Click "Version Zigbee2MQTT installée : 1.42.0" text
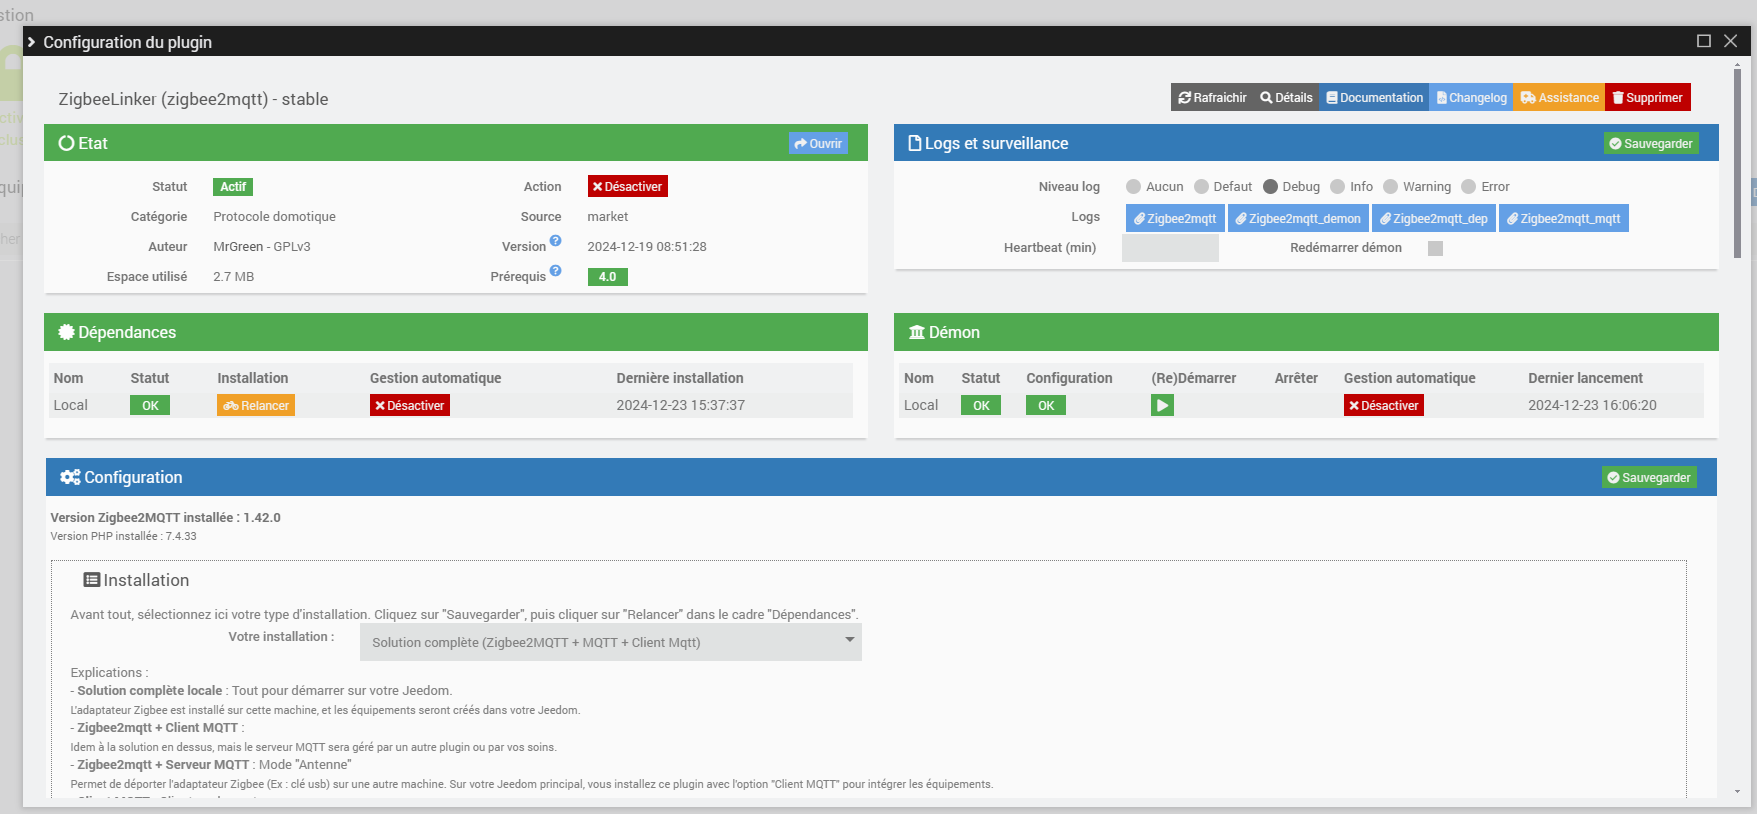 coord(165,518)
